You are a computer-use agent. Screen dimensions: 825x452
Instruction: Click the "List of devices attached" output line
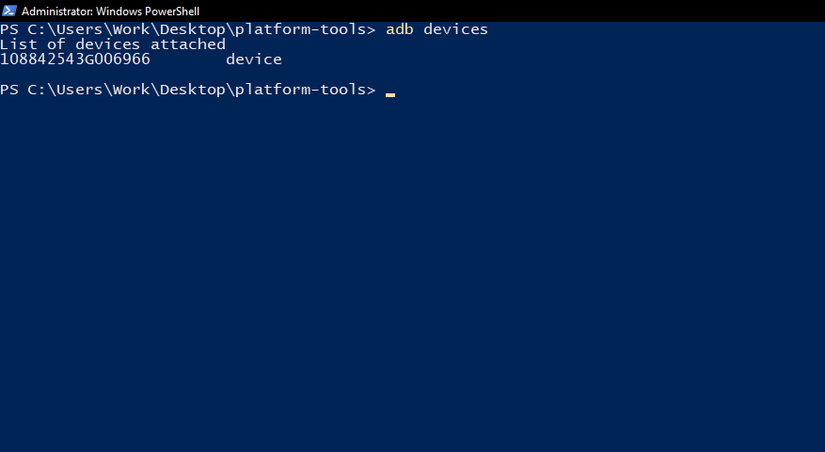pos(113,44)
